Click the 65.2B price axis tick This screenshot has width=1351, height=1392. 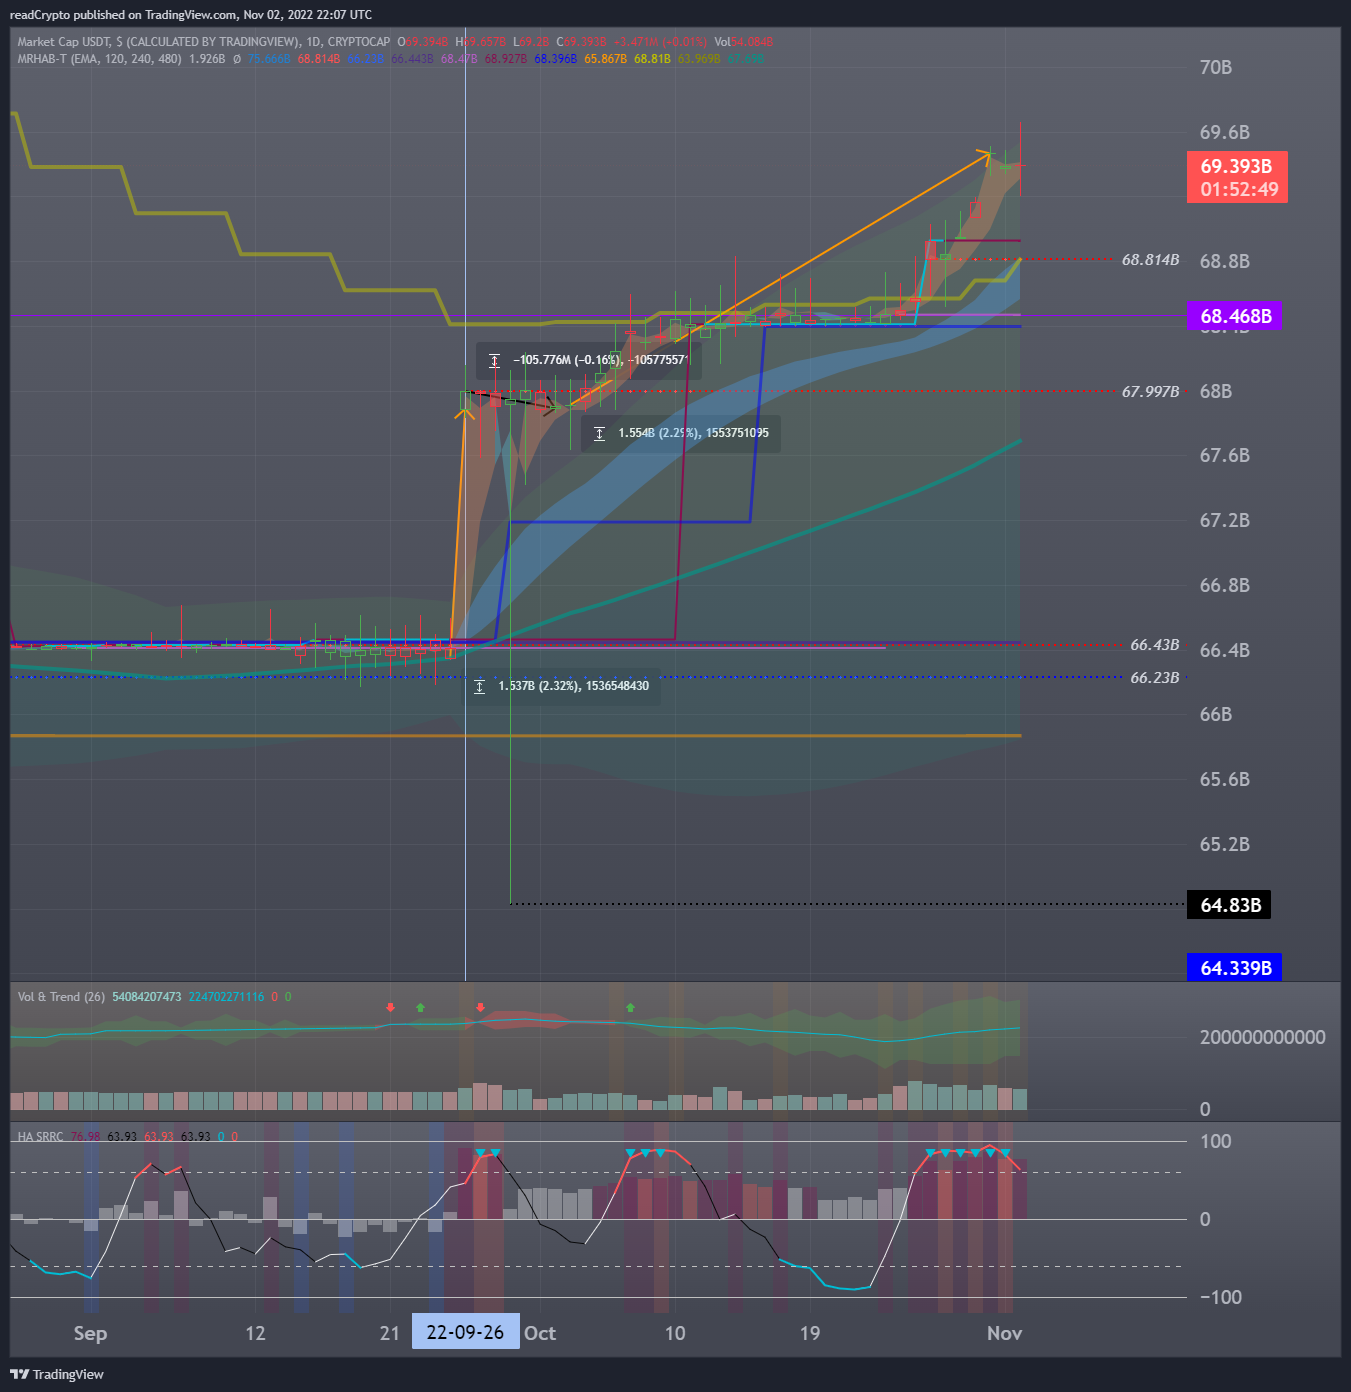1225,845
